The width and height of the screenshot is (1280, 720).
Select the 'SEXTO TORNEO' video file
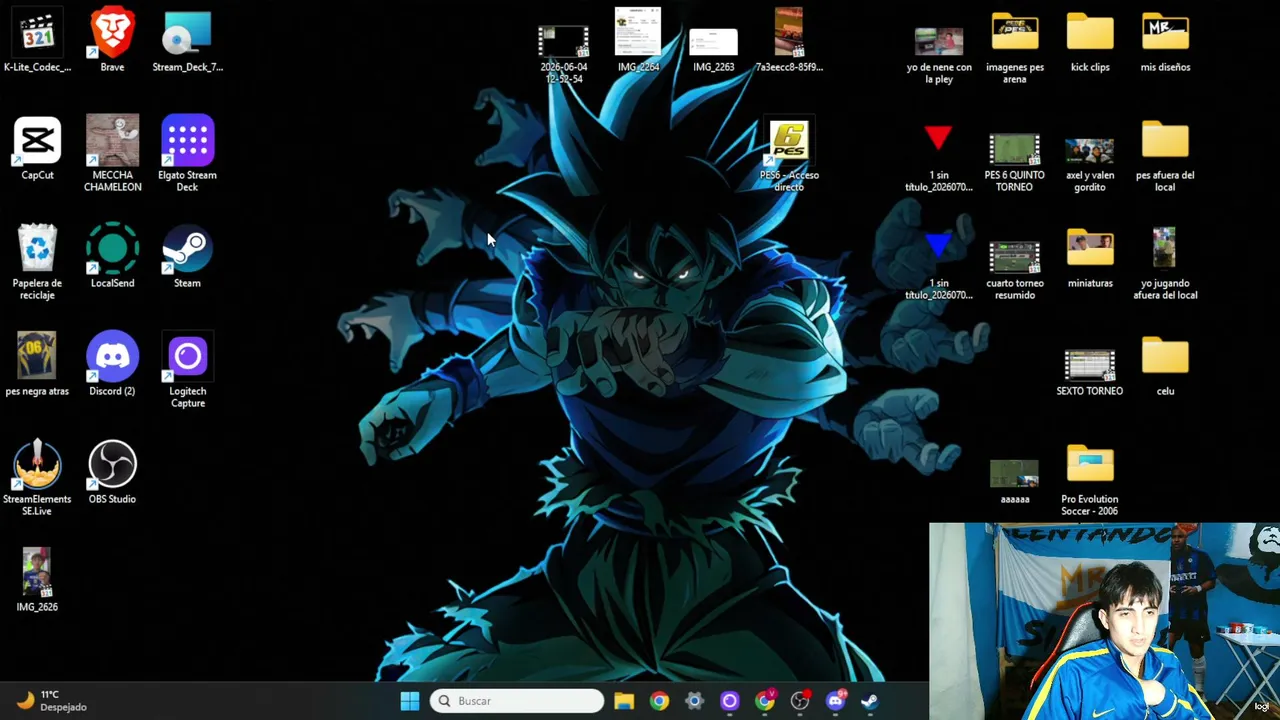1090,372
